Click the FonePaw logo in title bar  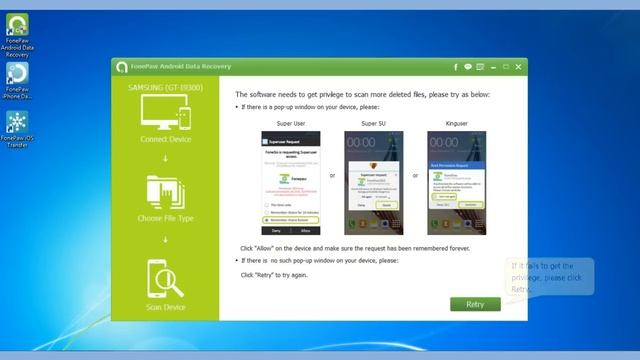coord(122,67)
